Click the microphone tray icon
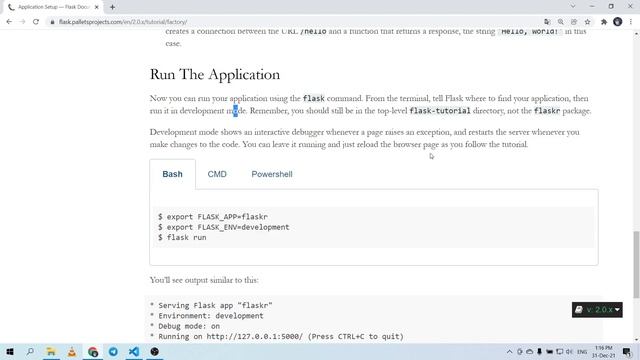 coord(539,352)
